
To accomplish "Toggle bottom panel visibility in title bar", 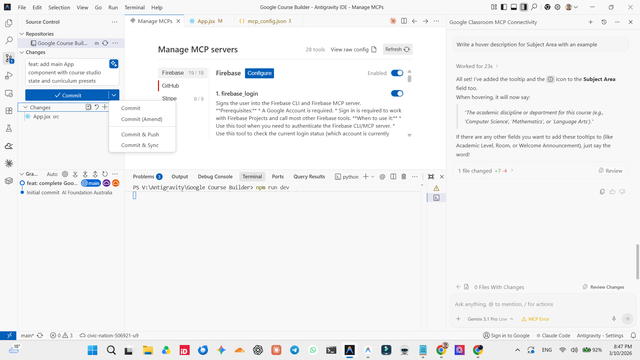I will tap(513, 7).
